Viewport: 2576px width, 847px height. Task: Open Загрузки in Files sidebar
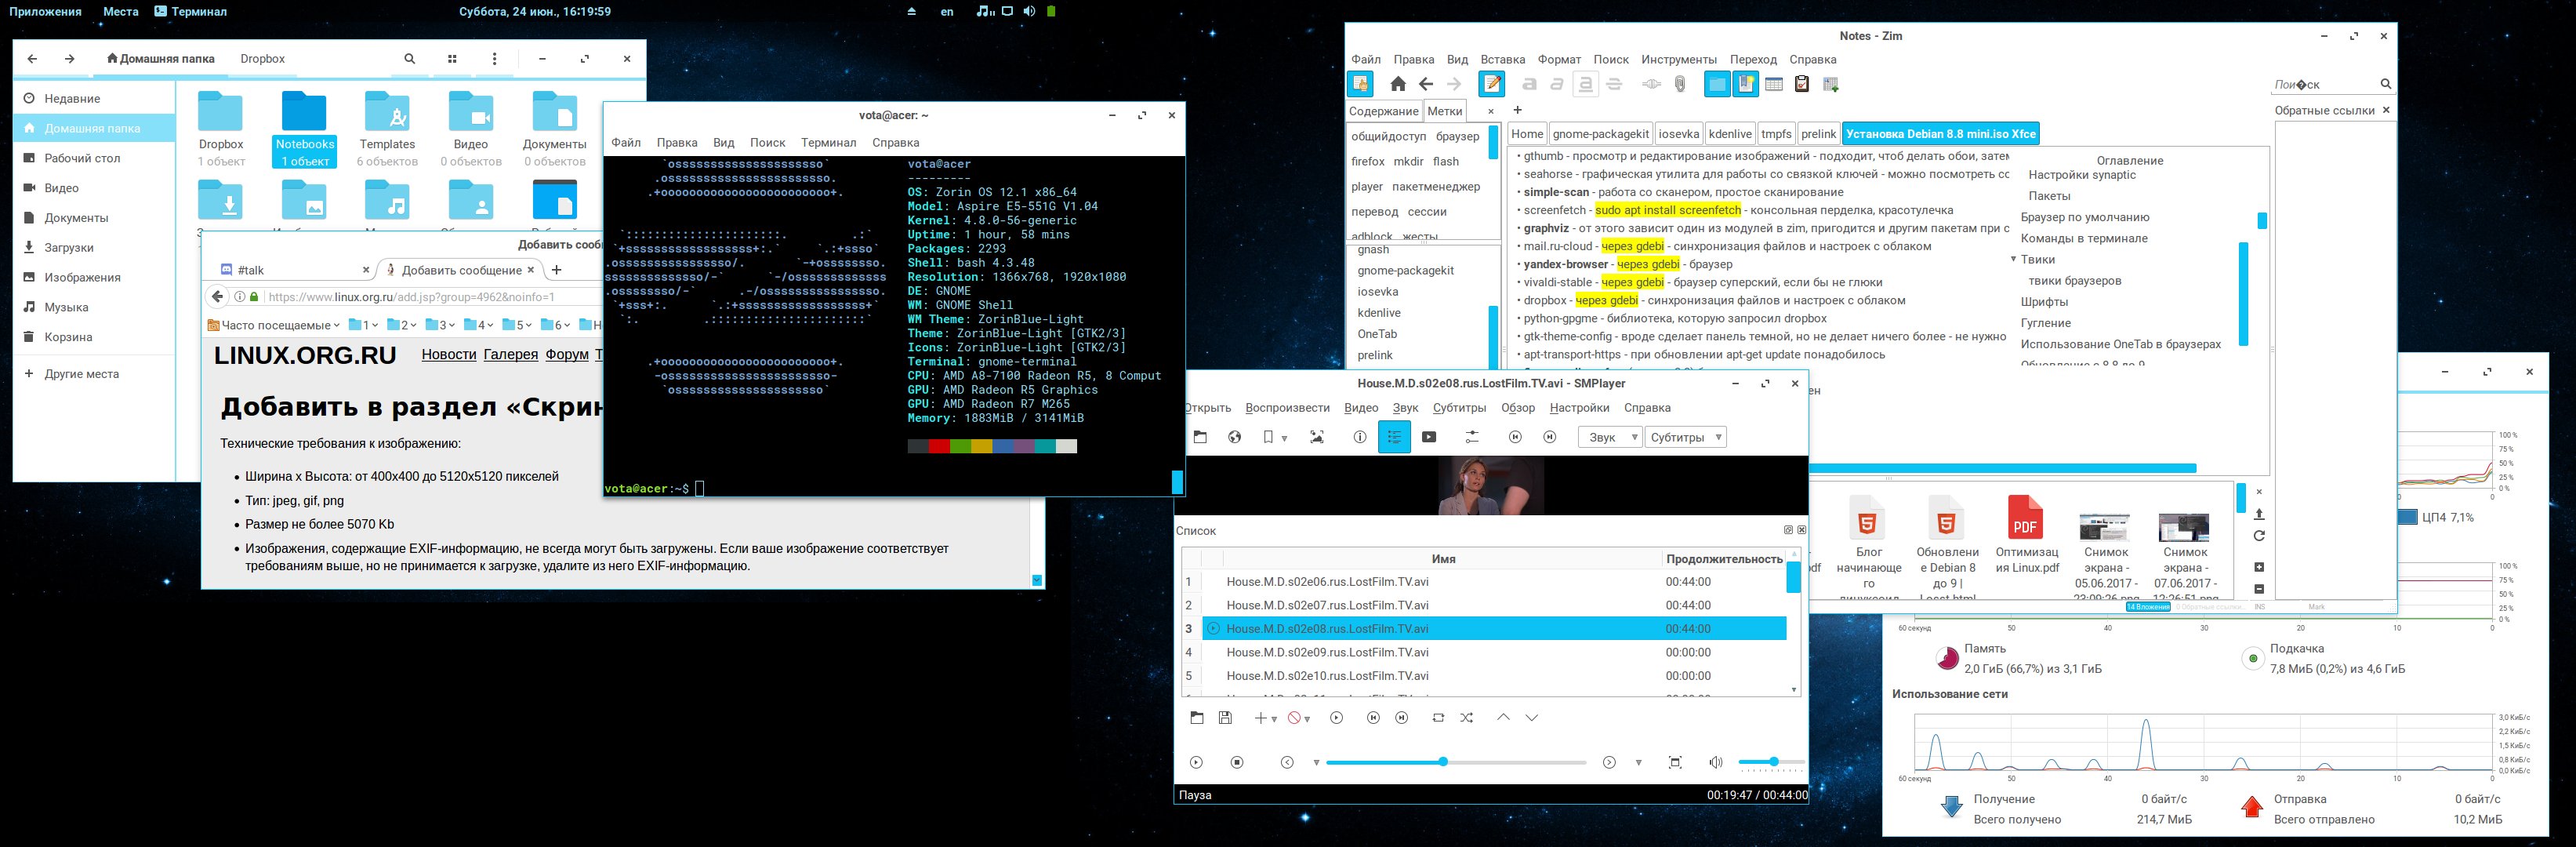click(94, 248)
